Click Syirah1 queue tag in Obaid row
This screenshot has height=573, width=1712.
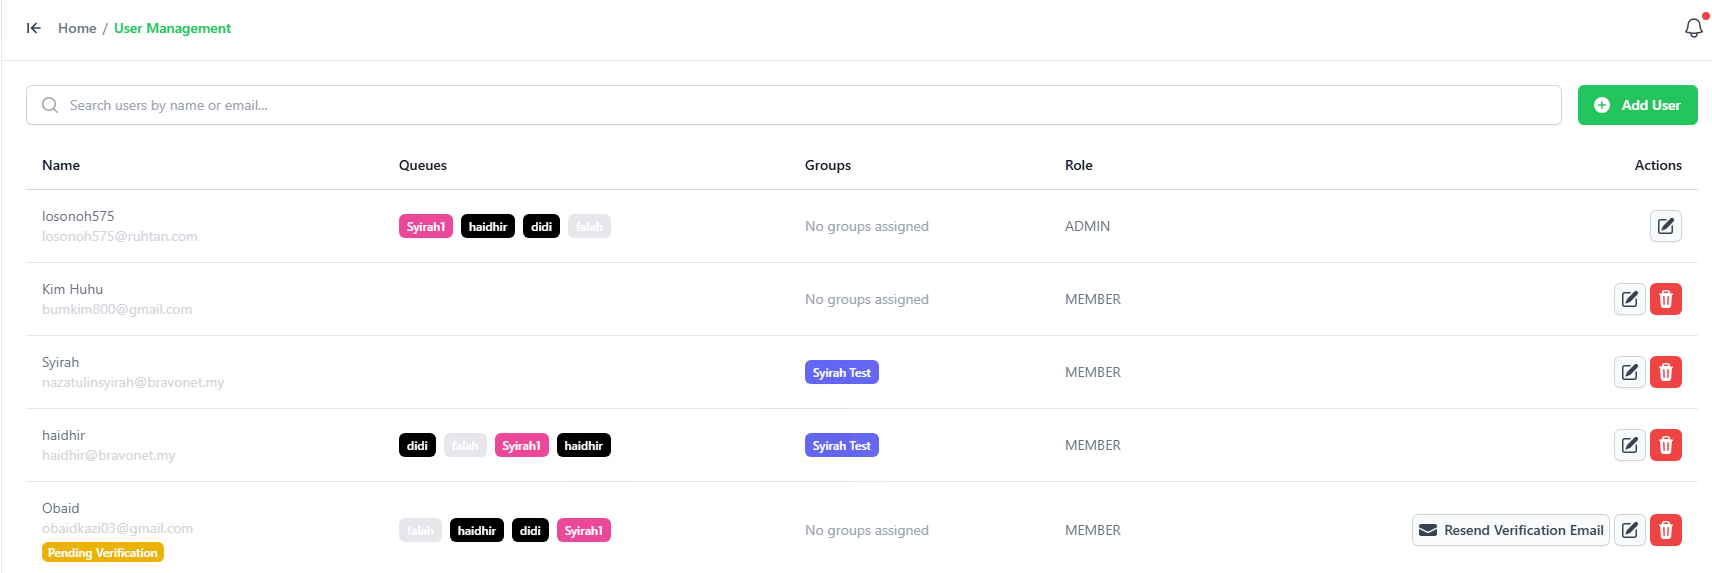pyautogui.click(x=584, y=530)
